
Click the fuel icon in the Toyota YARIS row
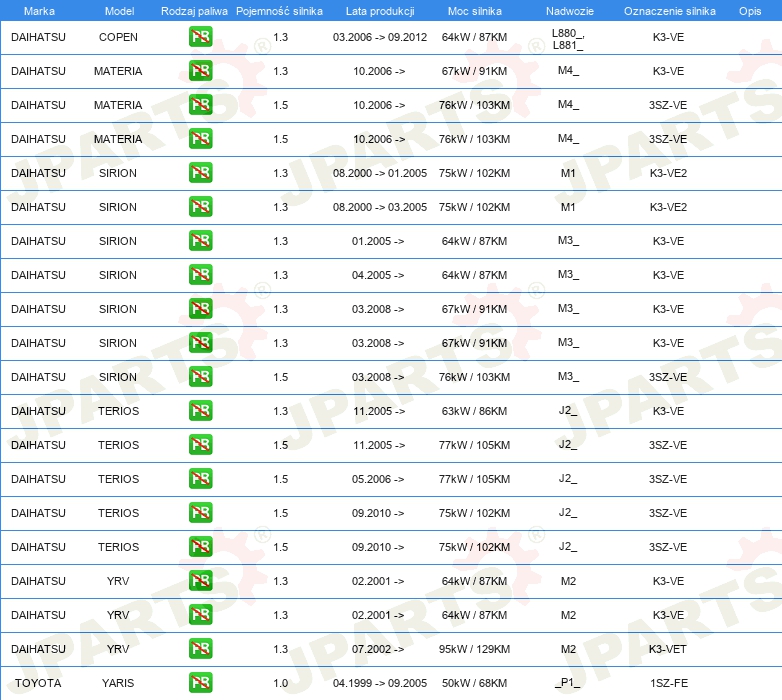(x=200, y=683)
